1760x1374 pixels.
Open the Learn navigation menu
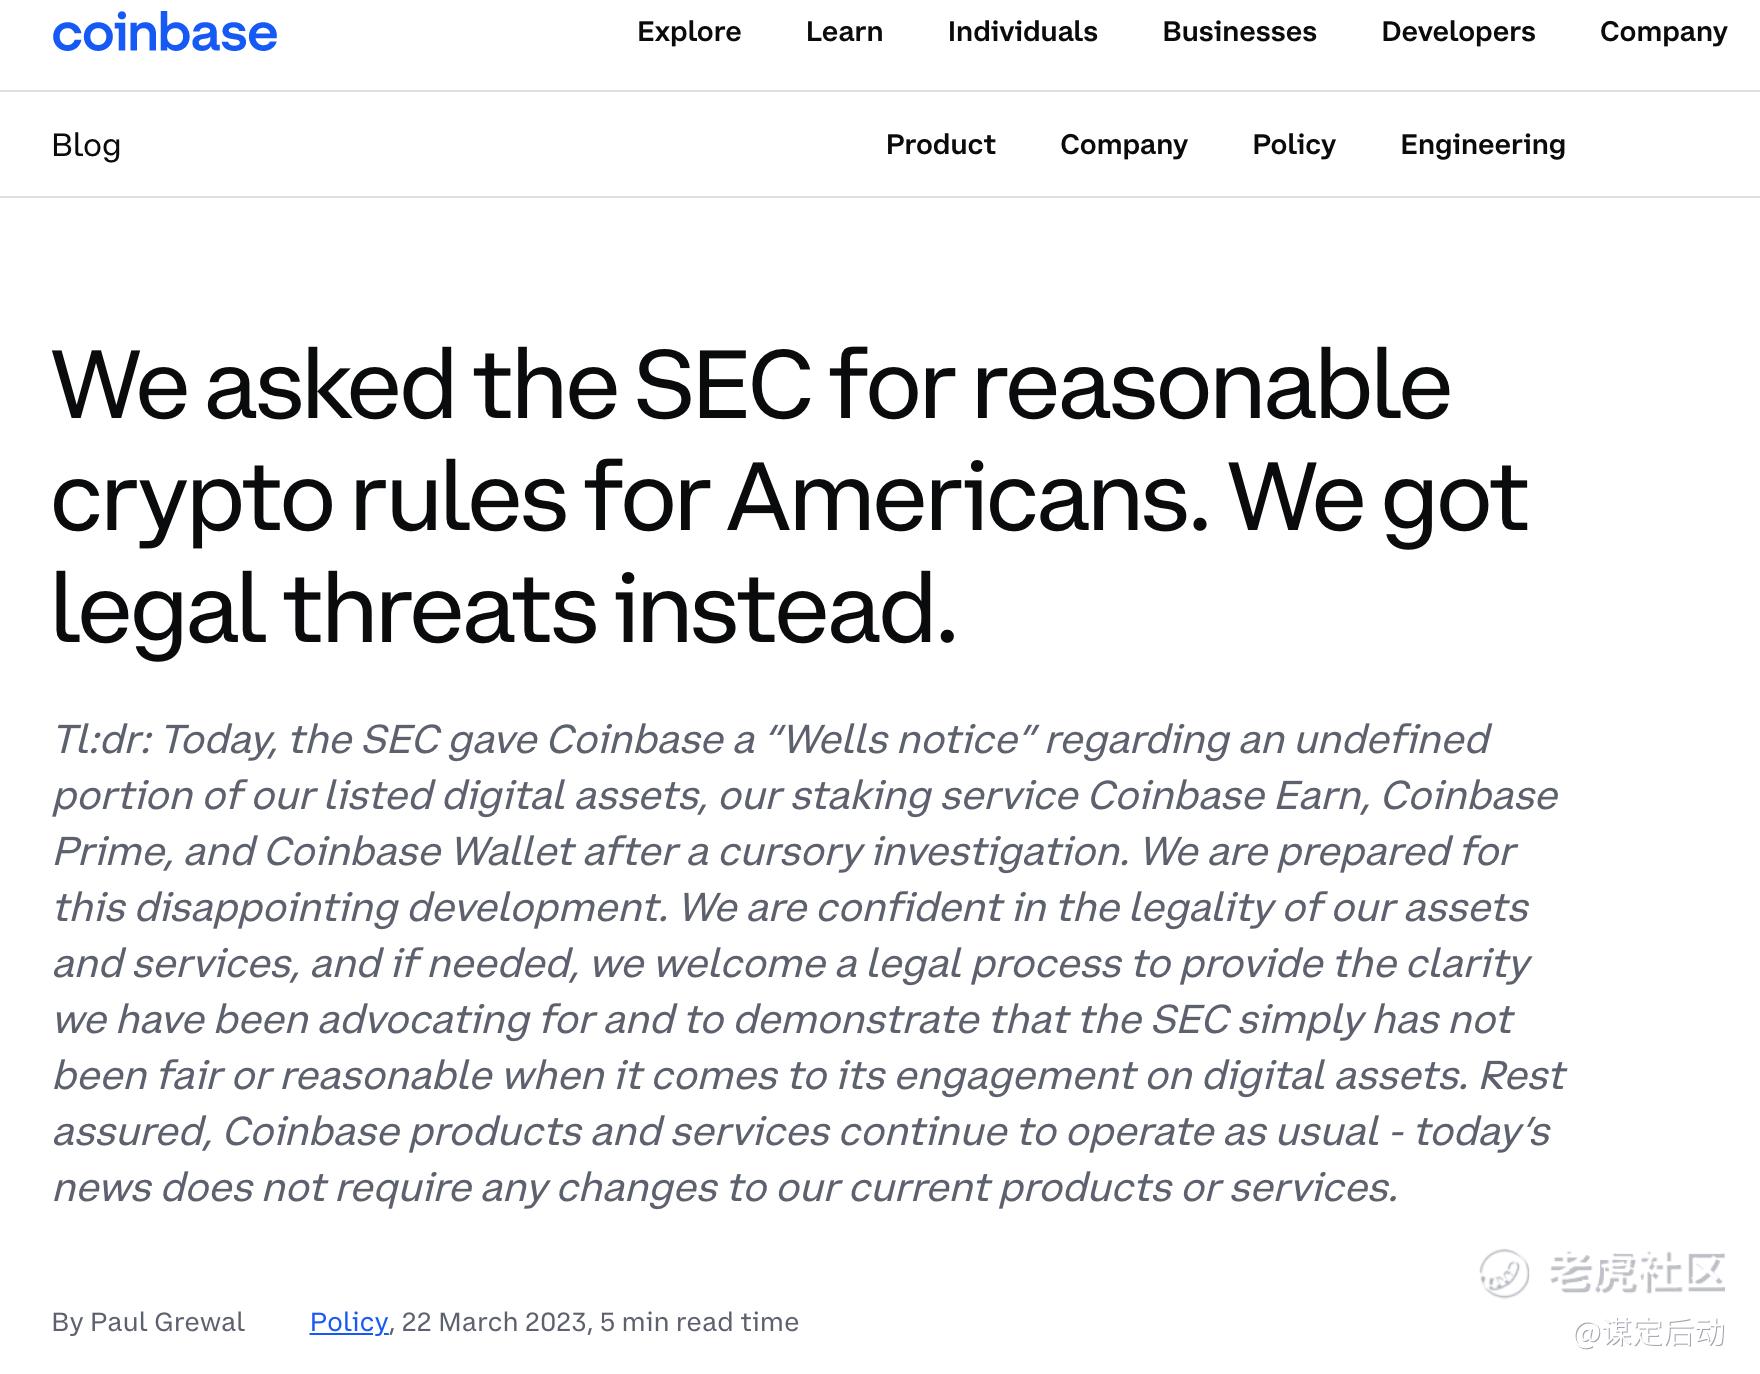pyautogui.click(x=844, y=32)
